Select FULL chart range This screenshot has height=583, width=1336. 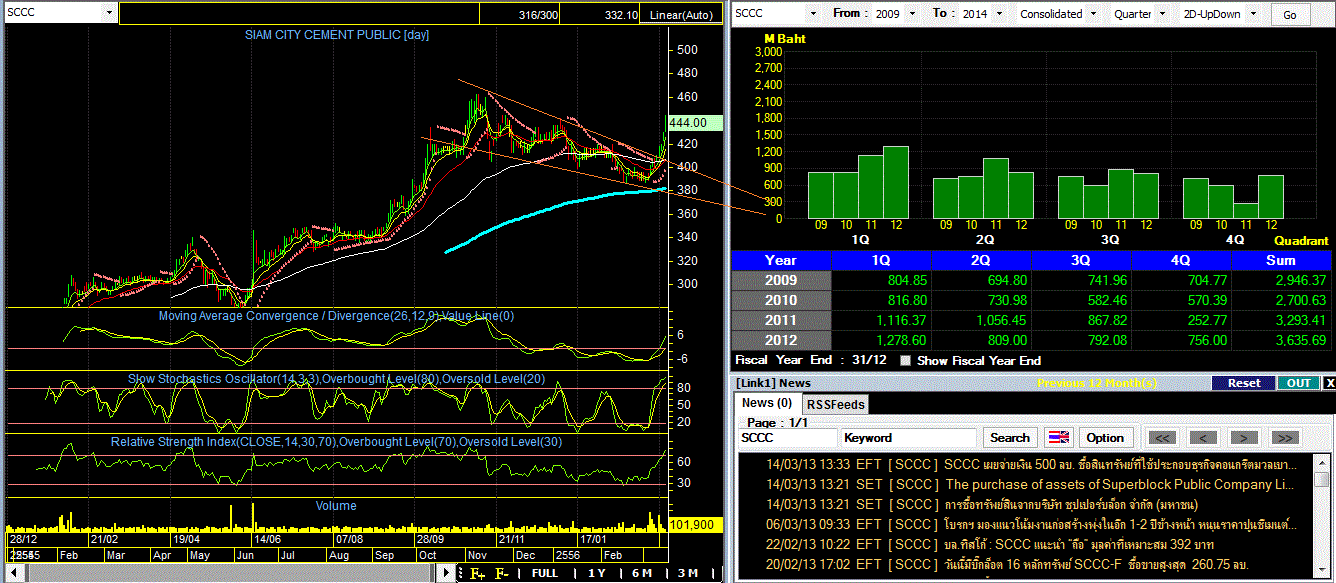point(545,573)
